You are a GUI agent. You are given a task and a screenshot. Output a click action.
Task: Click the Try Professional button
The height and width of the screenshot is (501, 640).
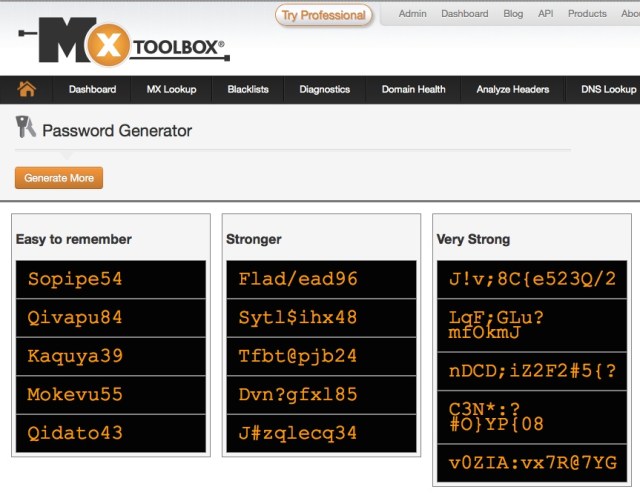[323, 15]
